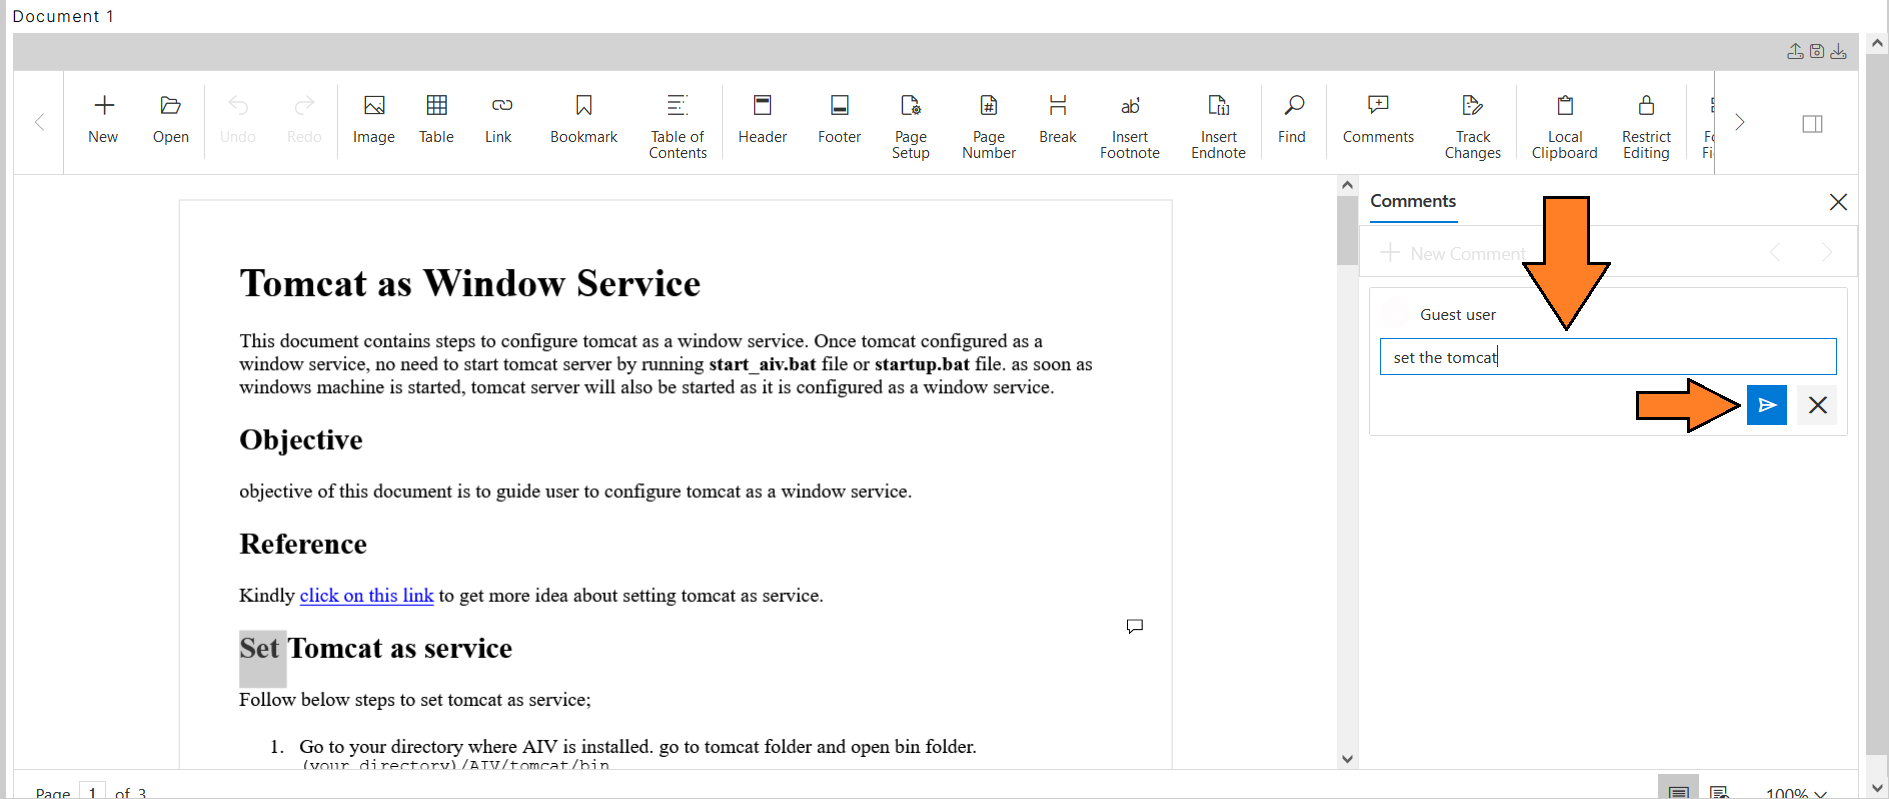Turn on Restrict Editing

(1646, 126)
